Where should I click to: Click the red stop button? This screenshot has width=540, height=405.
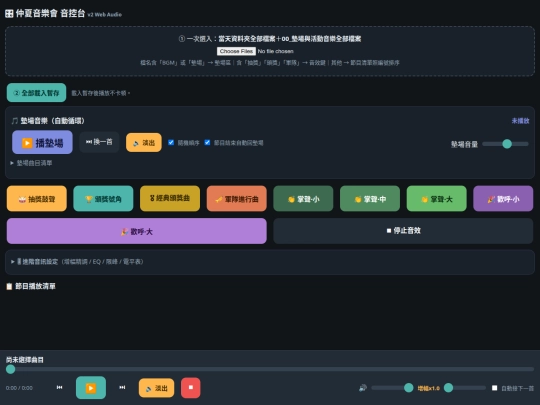191,388
